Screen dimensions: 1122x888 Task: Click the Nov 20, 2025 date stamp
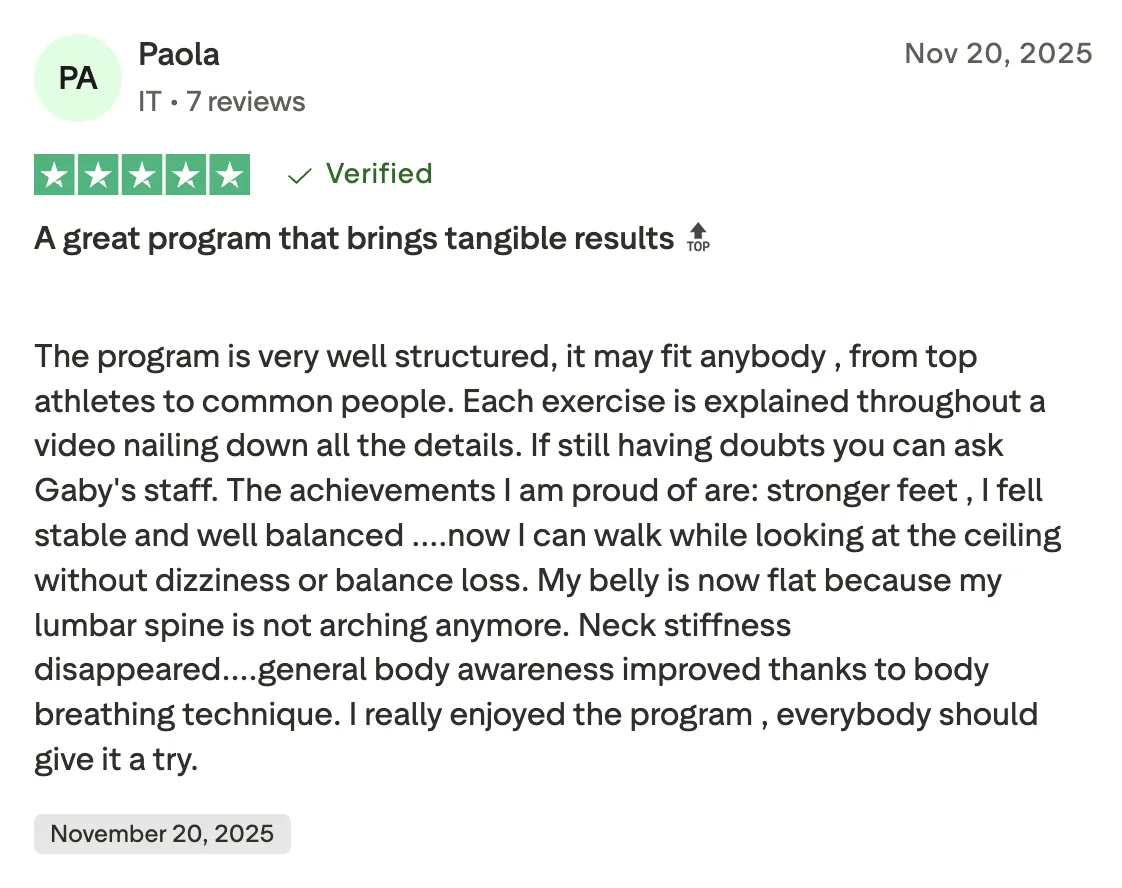(998, 54)
